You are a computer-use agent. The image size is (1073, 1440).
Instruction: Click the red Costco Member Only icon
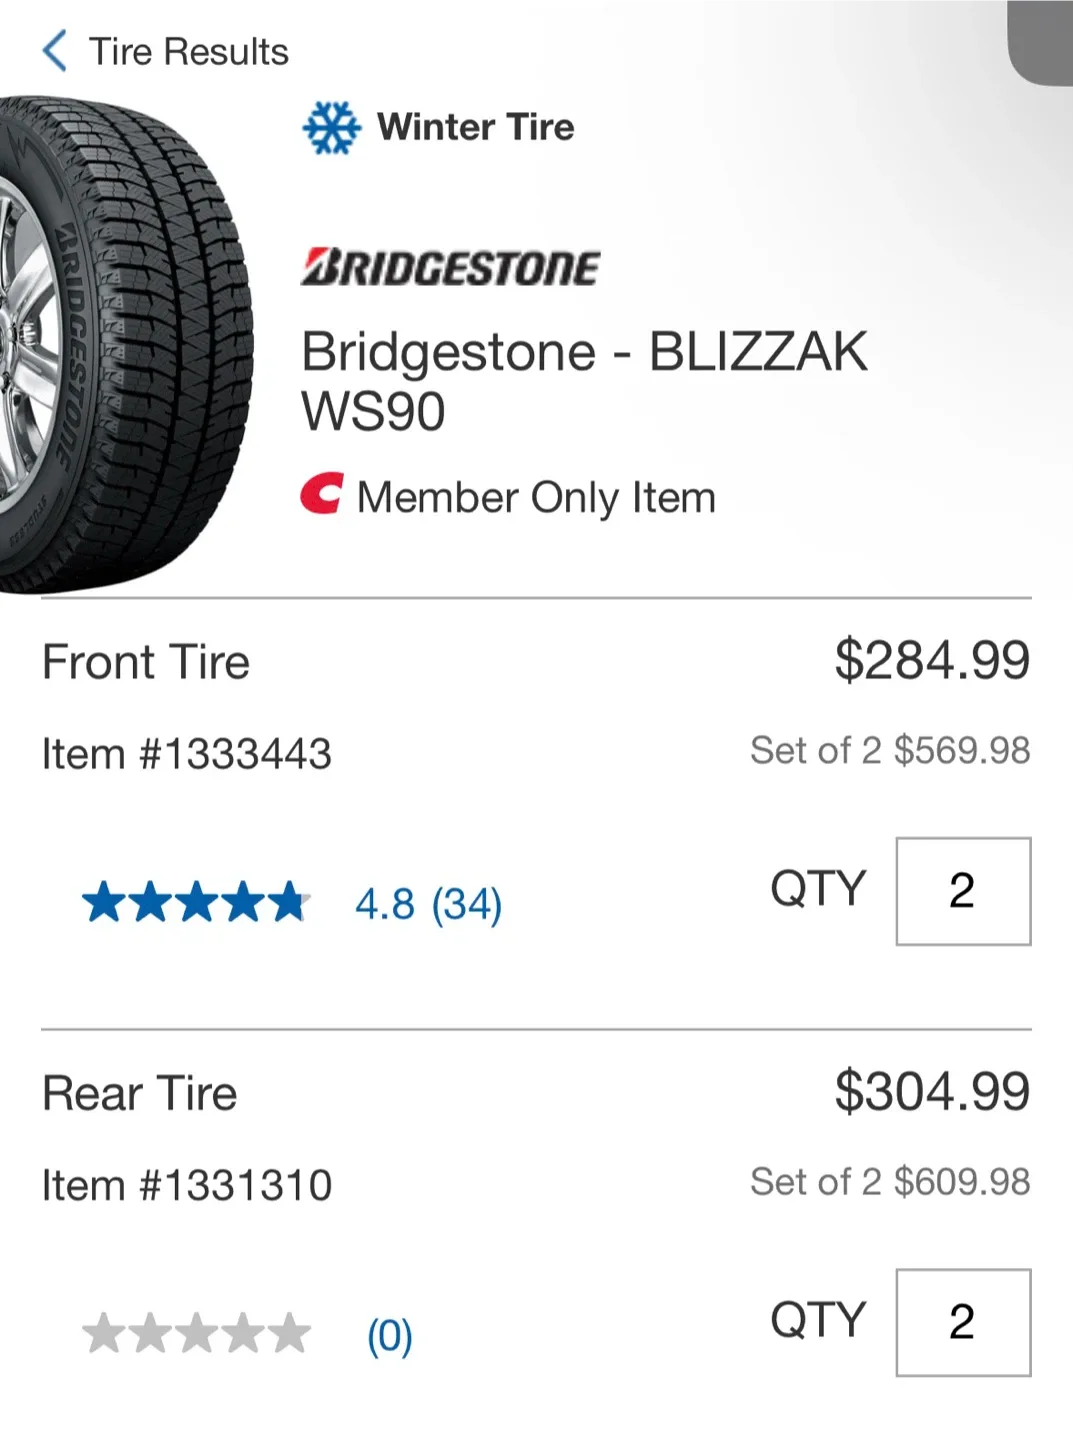click(322, 494)
